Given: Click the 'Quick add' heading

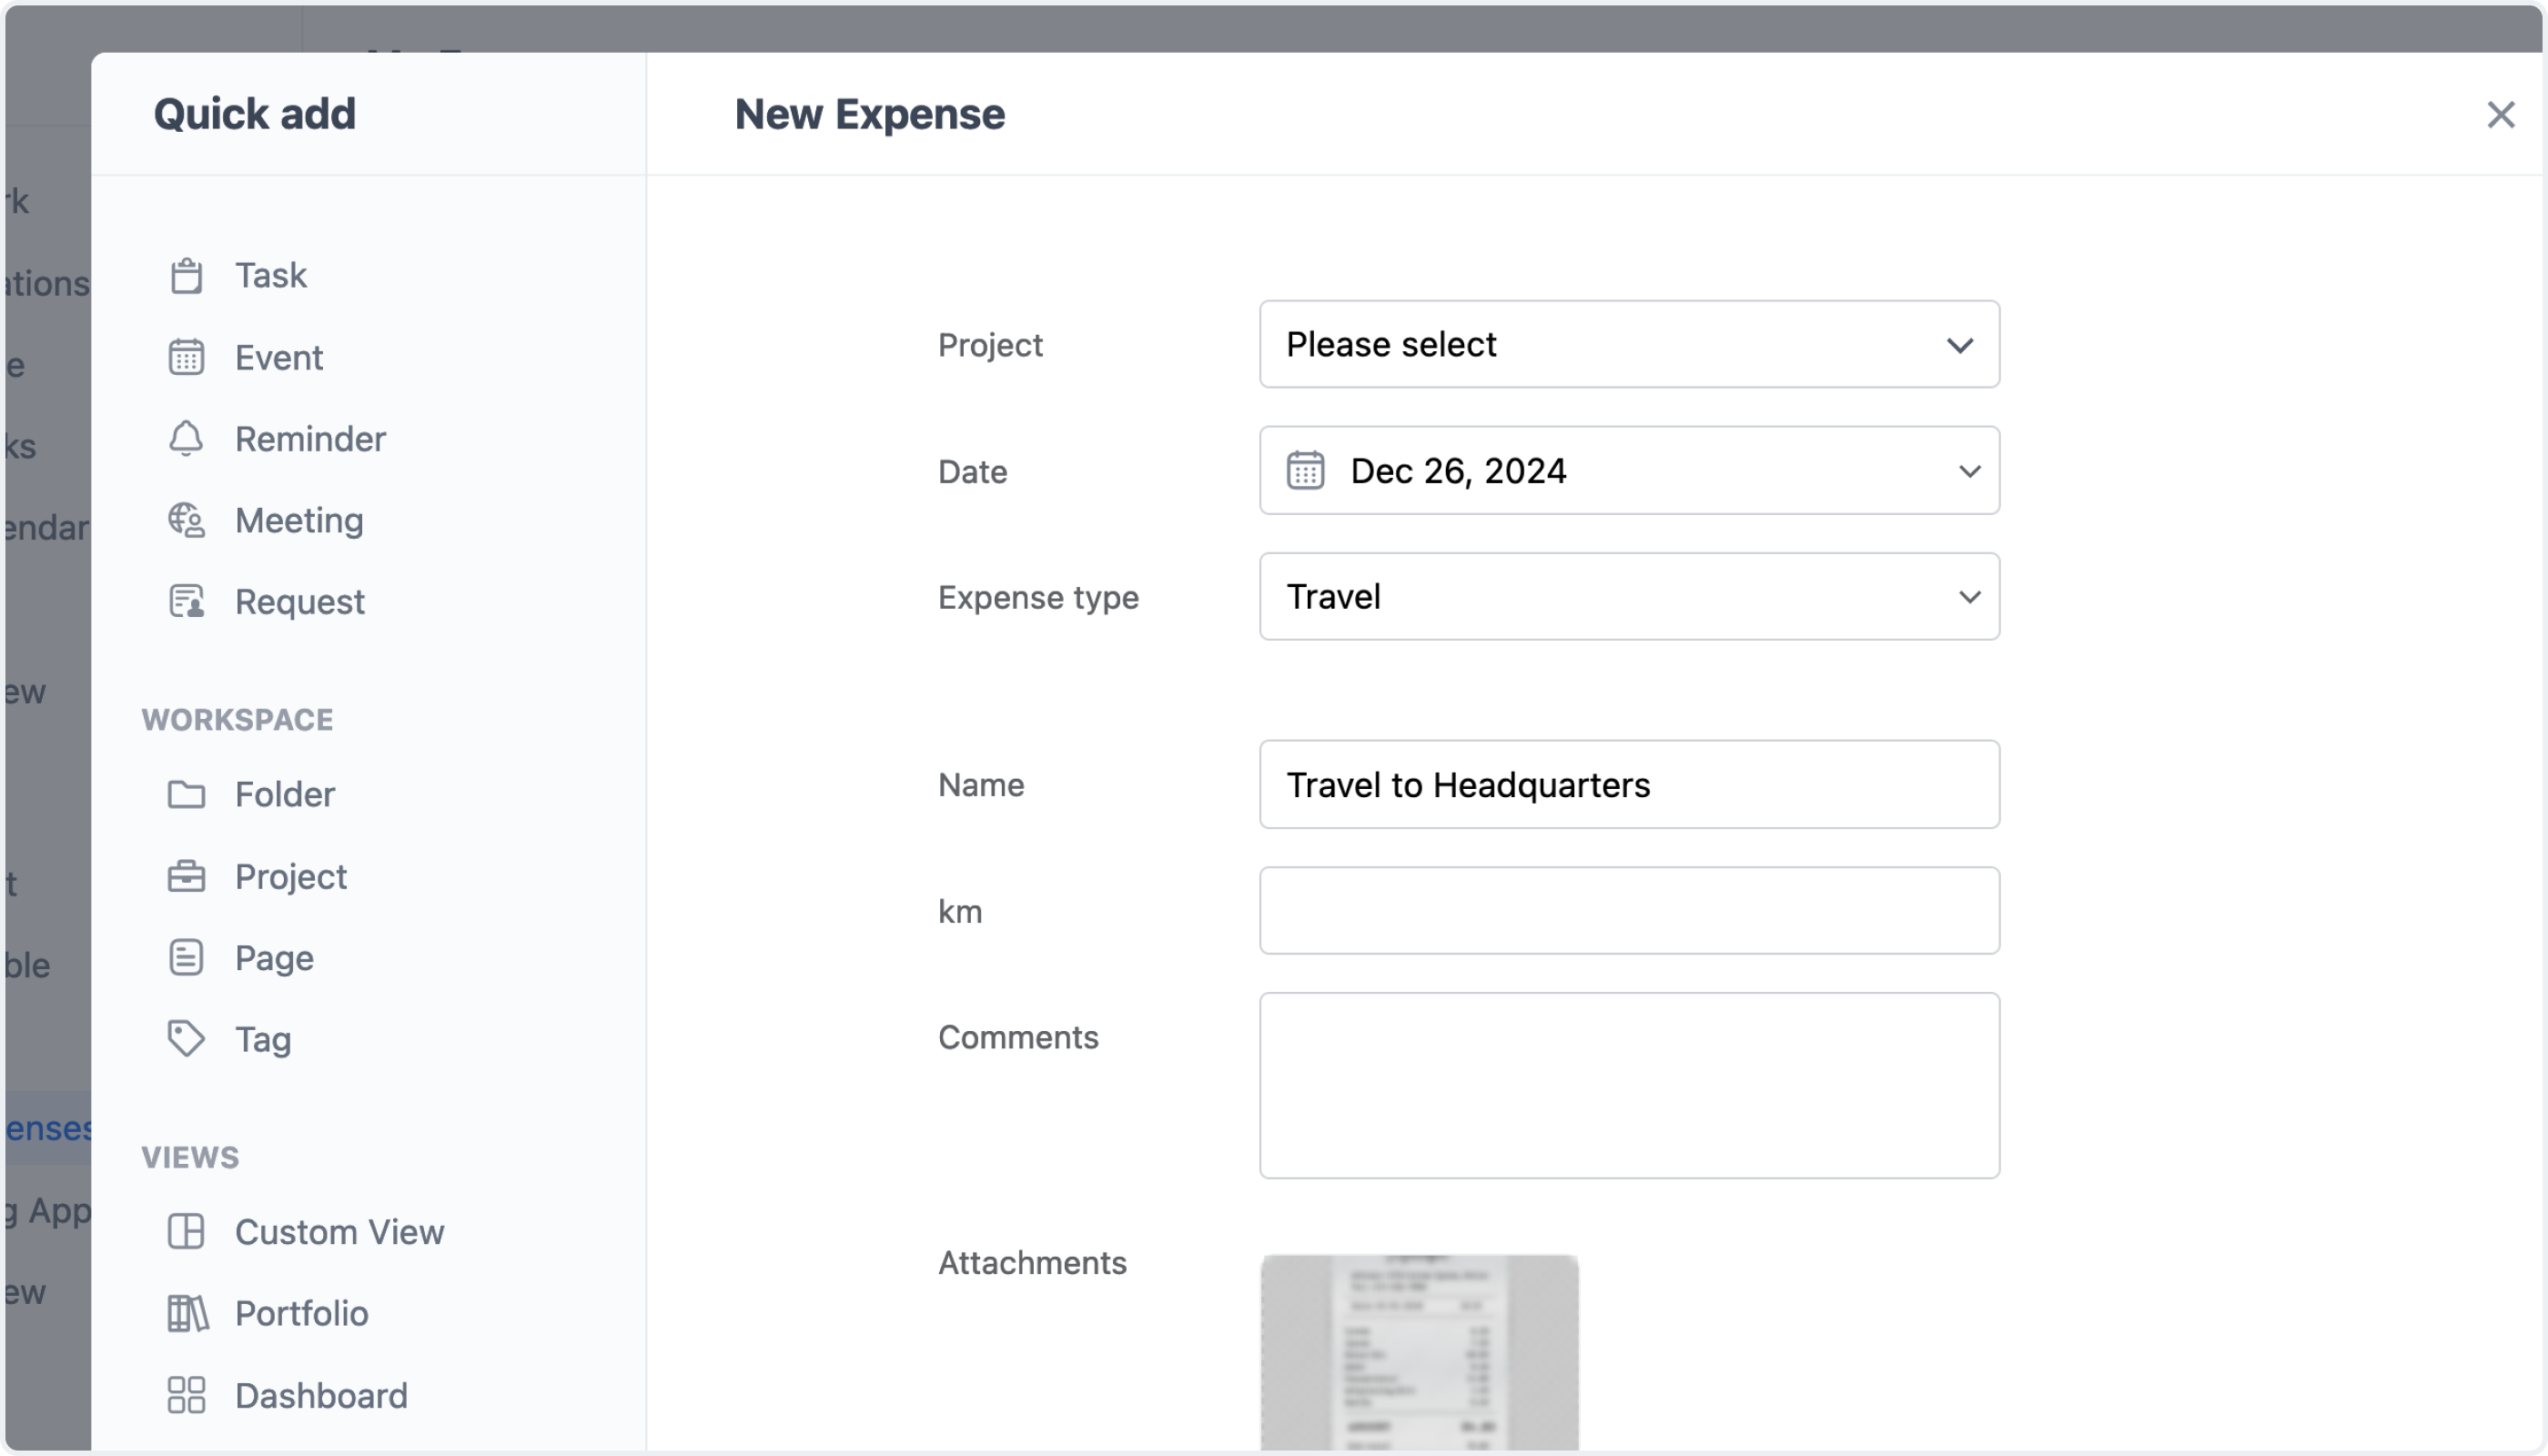Looking at the screenshot, I should click(254, 114).
